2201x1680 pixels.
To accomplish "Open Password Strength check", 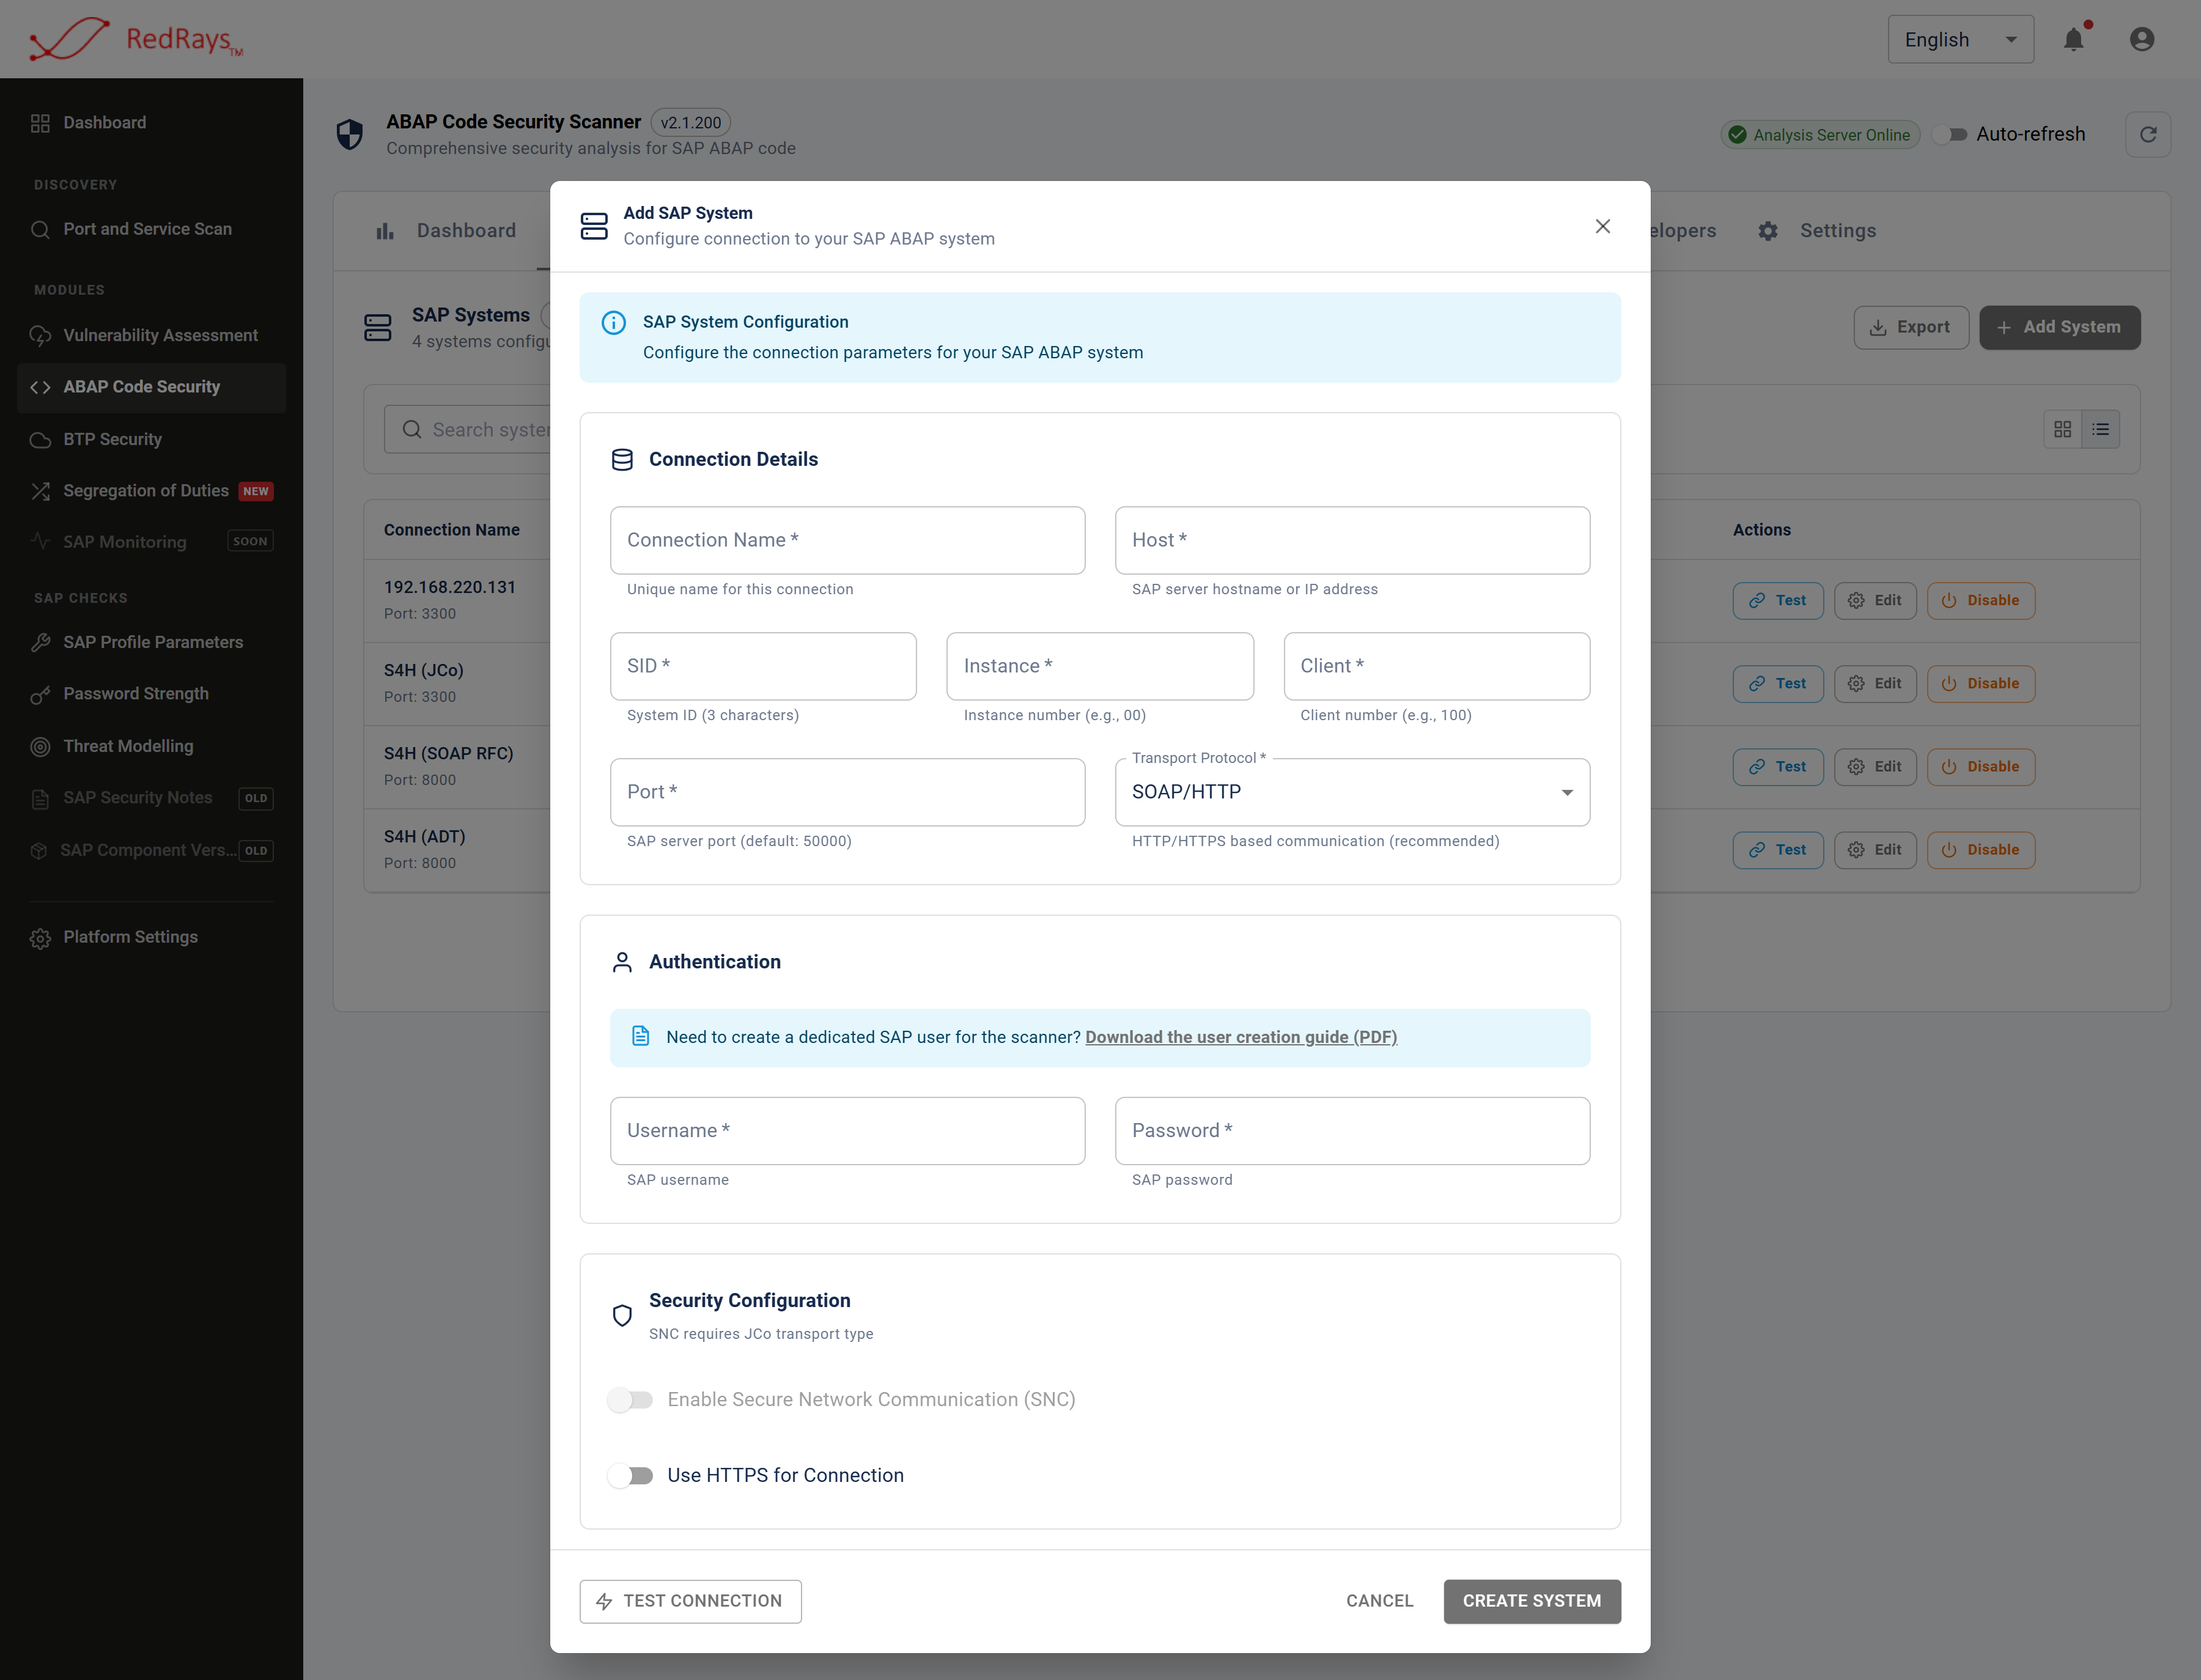I will point(151,694).
